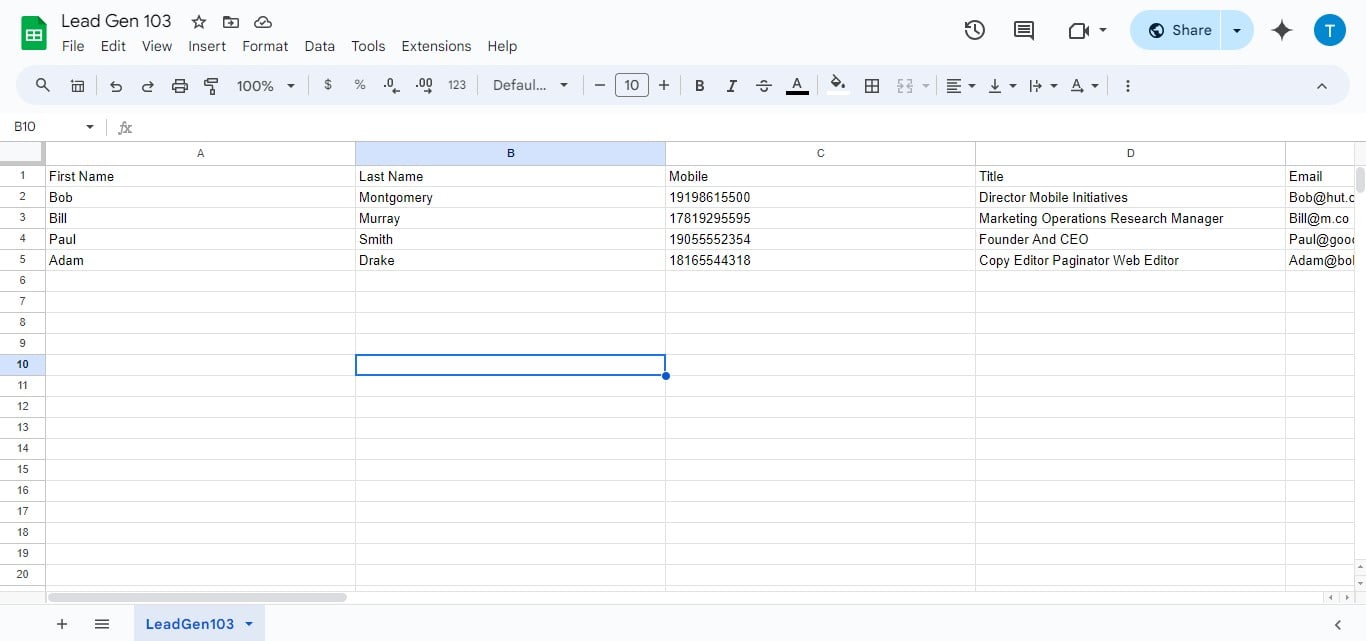Open the Format menu
This screenshot has height=641, width=1366.
pos(264,46)
